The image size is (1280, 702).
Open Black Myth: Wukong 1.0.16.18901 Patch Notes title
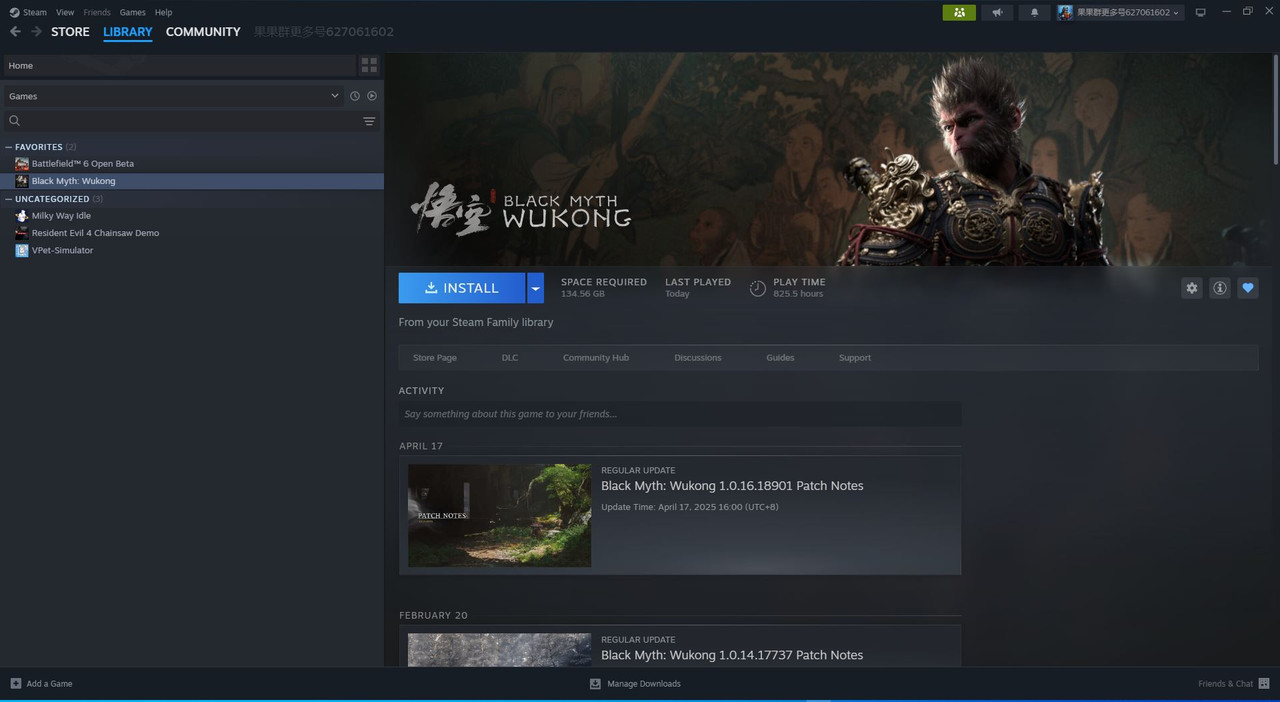point(732,486)
